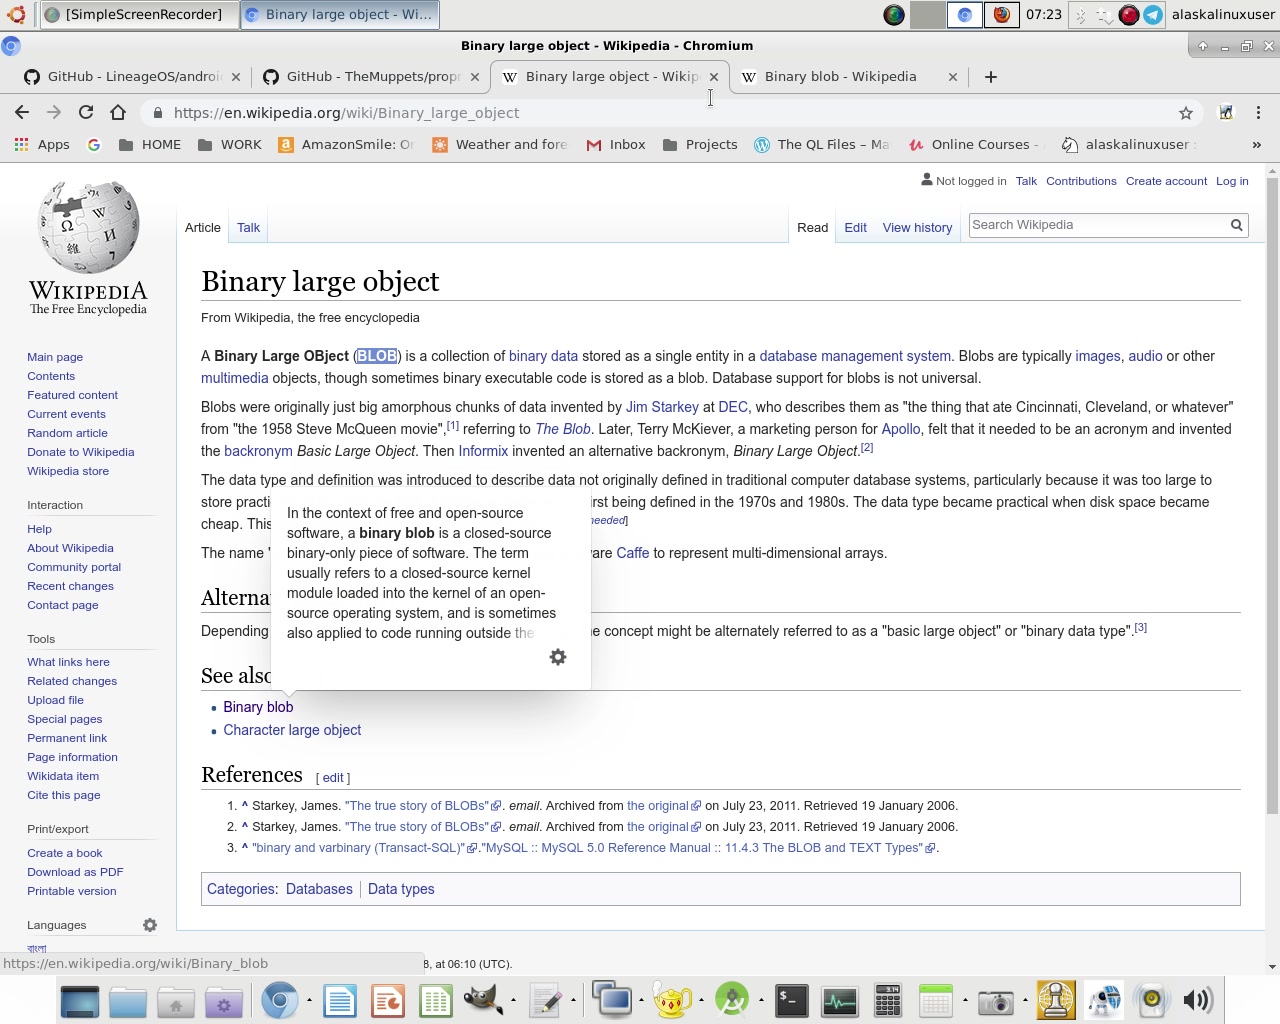
Task: Open the Inbox Gmail bookmark
Action: 616,145
